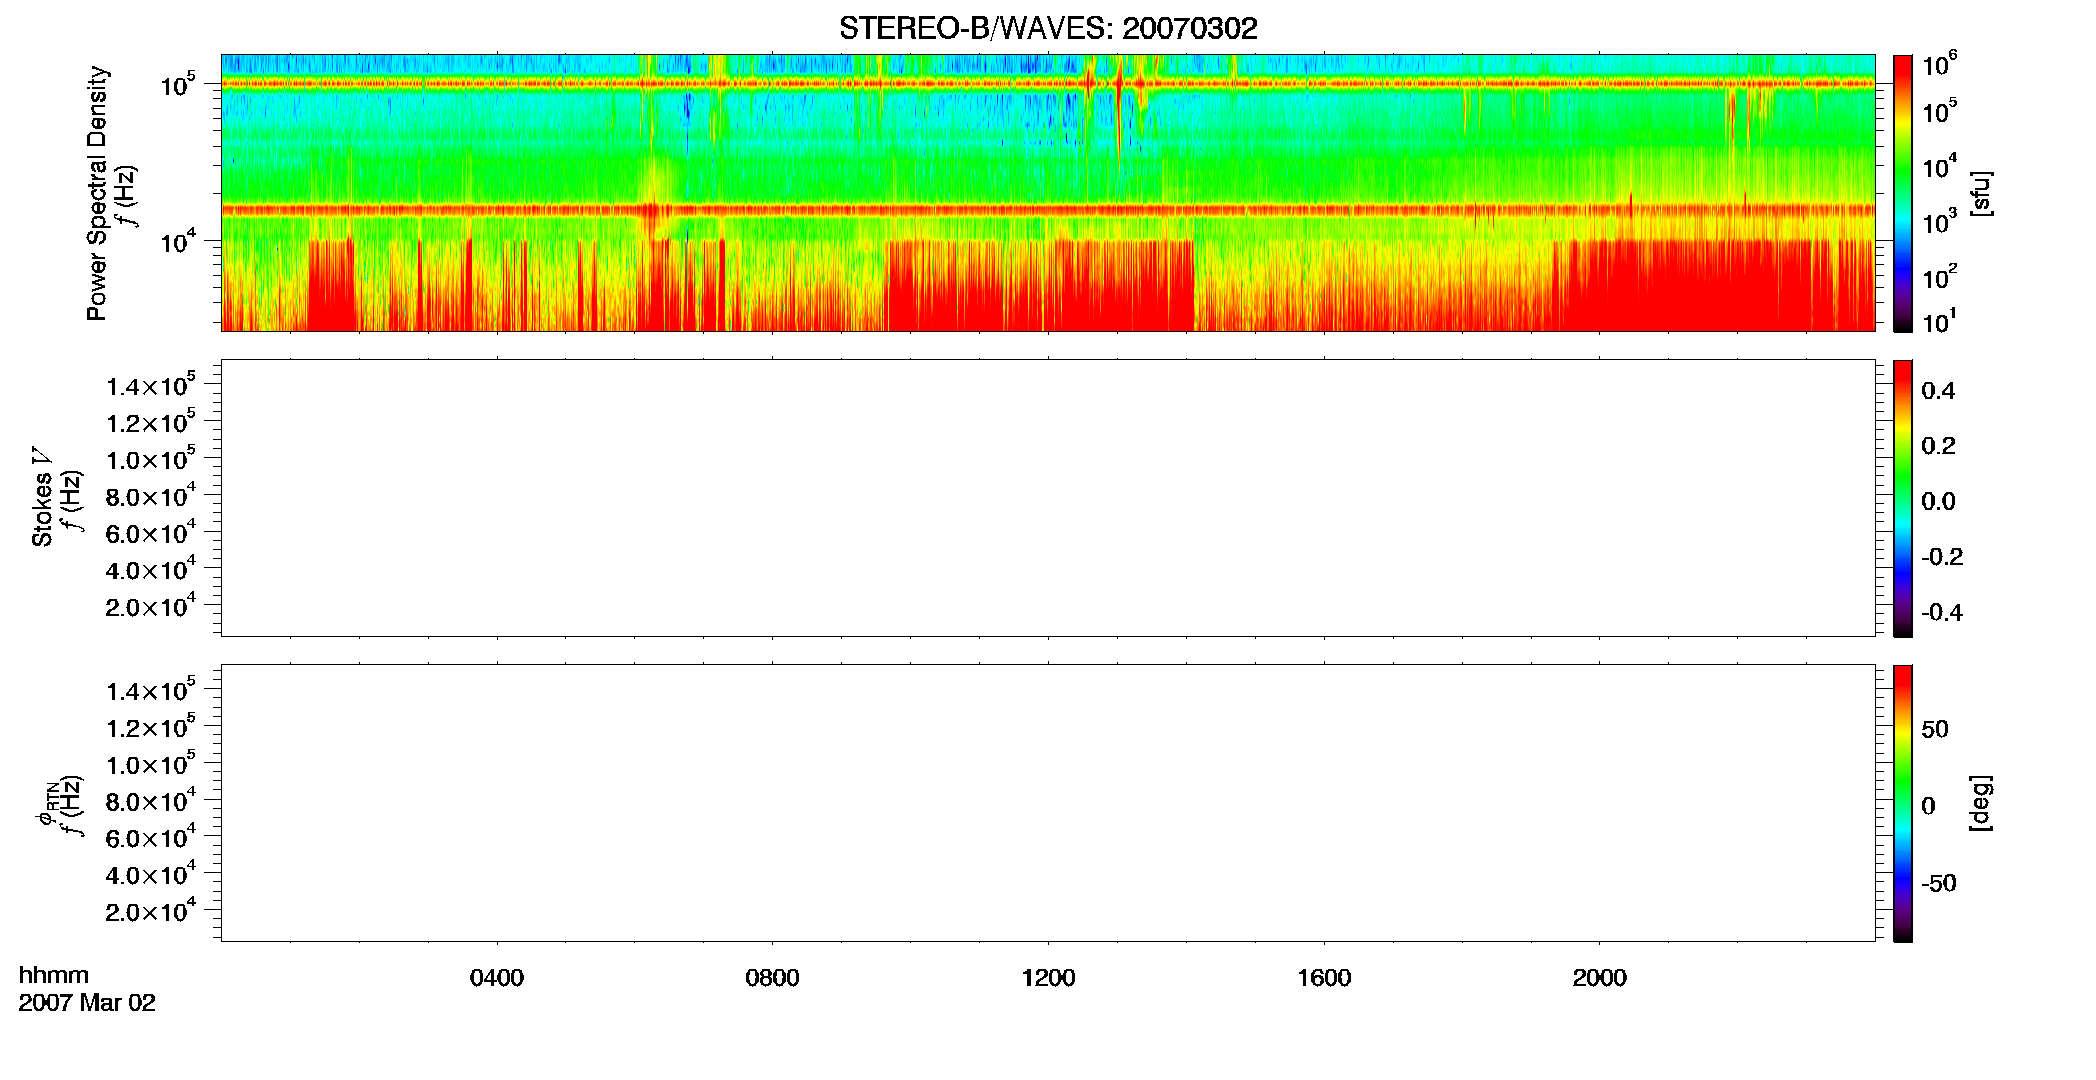The width and height of the screenshot is (2096, 1080).
Task: Click the empty Stokes V panel
Action: (1048, 498)
